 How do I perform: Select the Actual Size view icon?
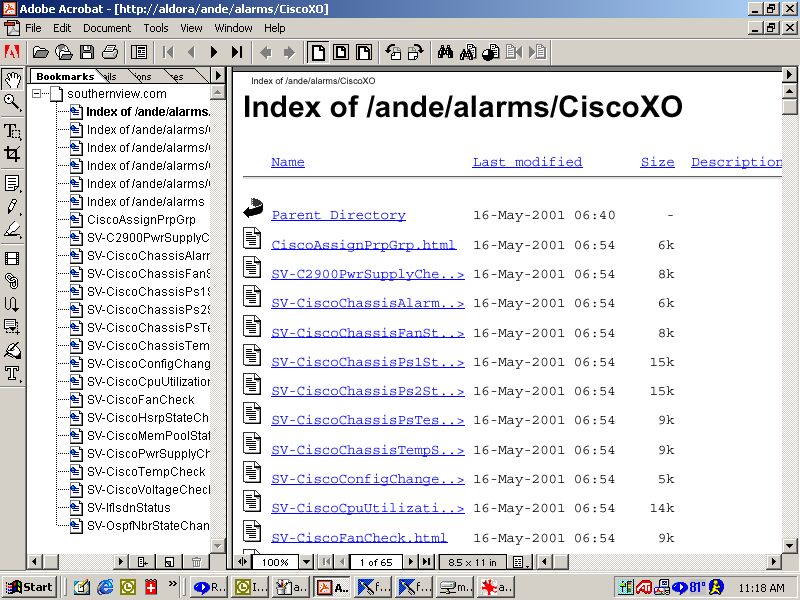318,52
